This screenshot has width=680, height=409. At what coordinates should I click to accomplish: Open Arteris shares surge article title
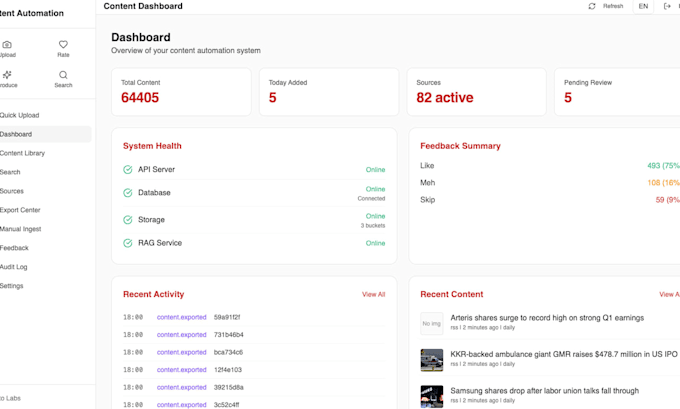pos(547,318)
